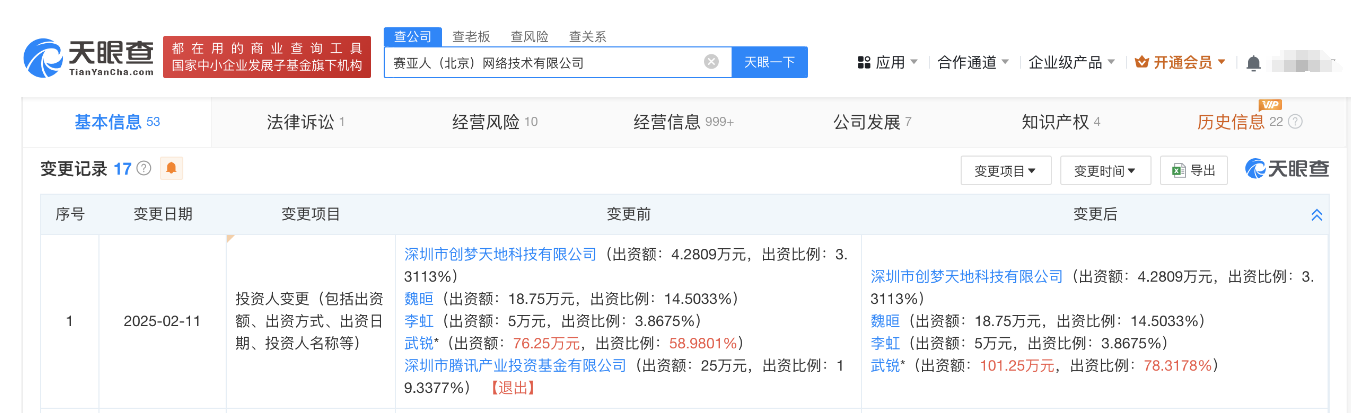
Task: Click the 变更前 column header
Action: pos(628,214)
